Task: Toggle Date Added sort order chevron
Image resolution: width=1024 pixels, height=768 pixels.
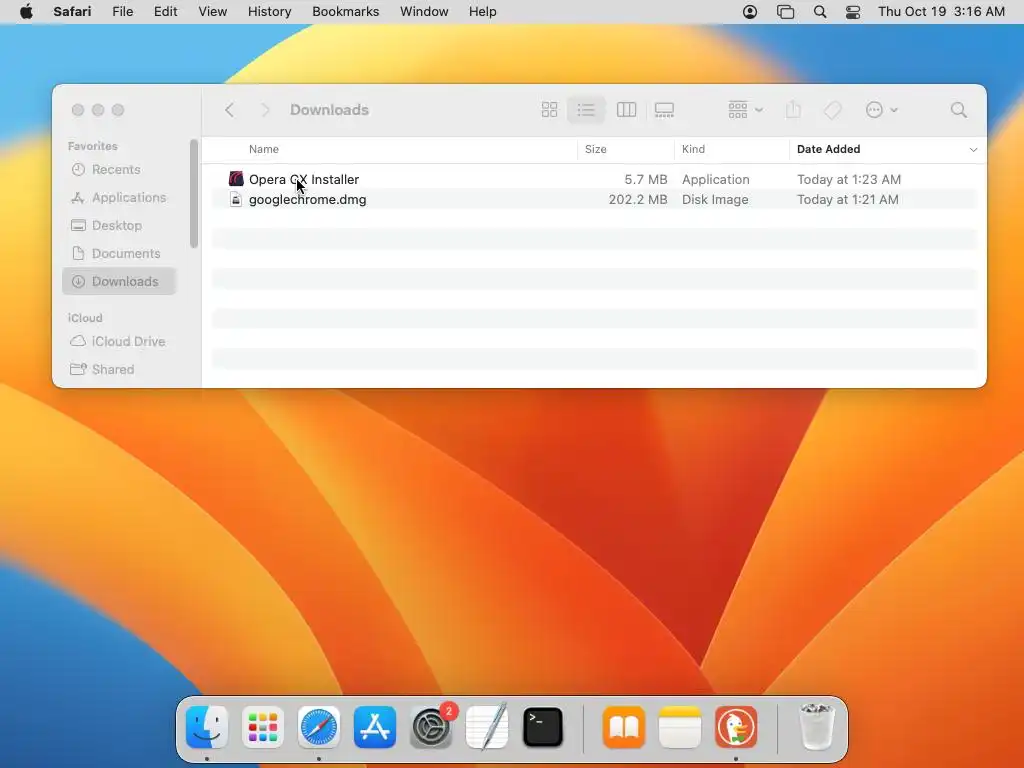Action: [973, 150]
